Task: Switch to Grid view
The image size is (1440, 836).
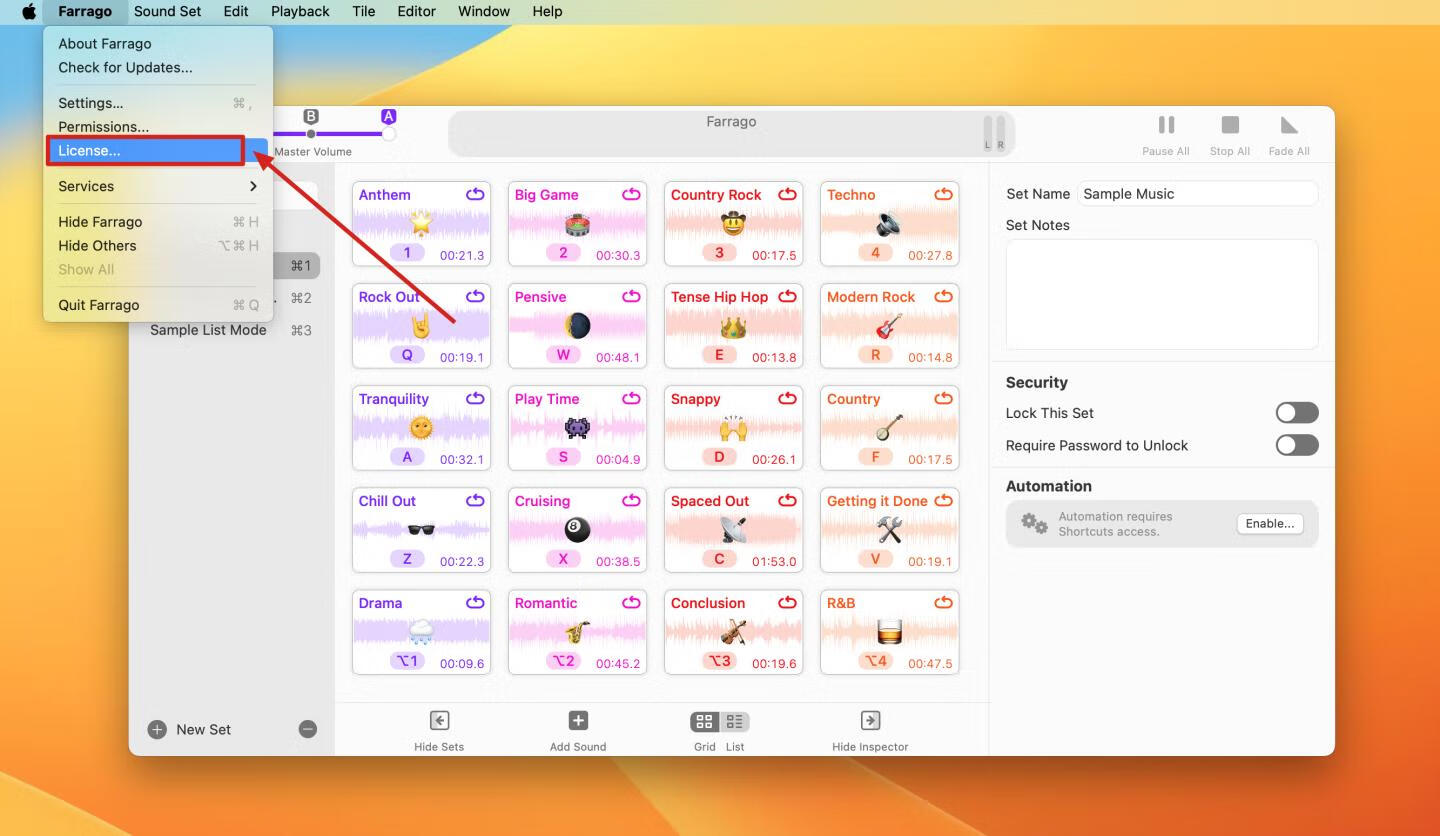Action: point(704,721)
